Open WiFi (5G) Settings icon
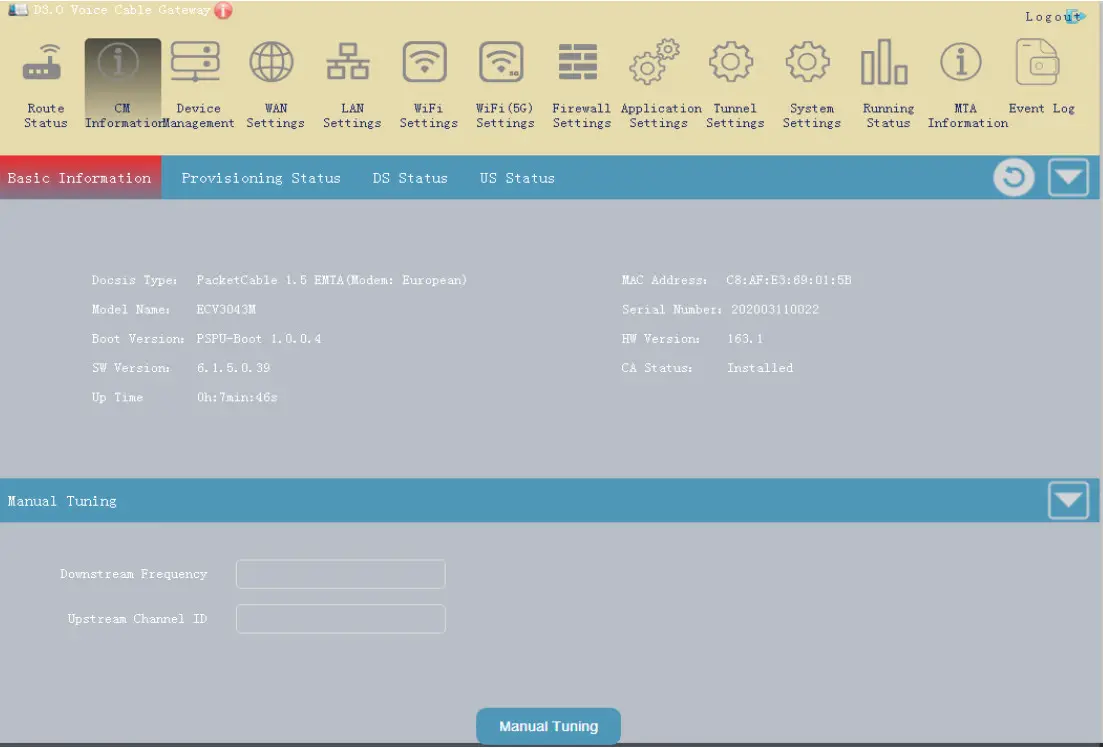The image size is (1103, 748). tap(501, 62)
